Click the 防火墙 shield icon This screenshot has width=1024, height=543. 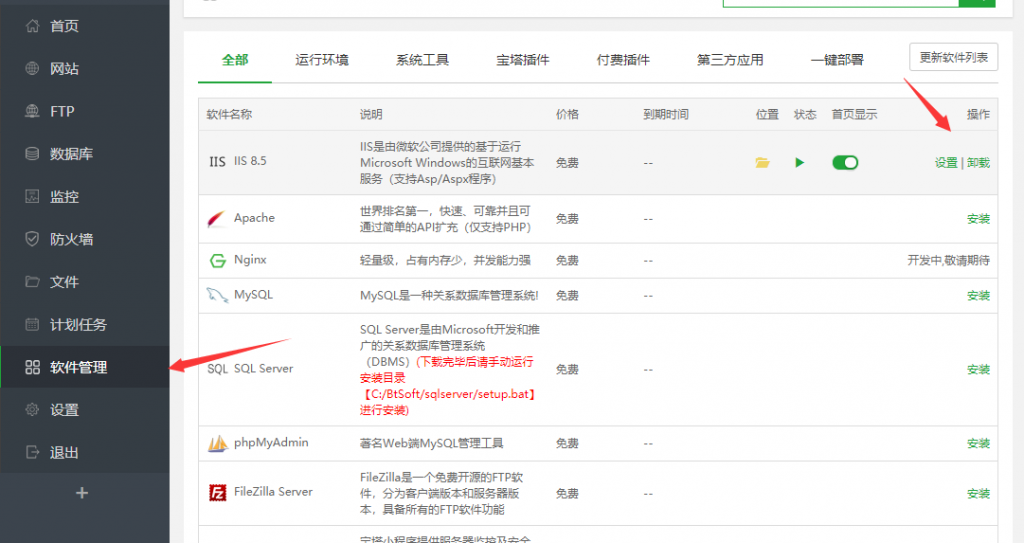point(32,239)
